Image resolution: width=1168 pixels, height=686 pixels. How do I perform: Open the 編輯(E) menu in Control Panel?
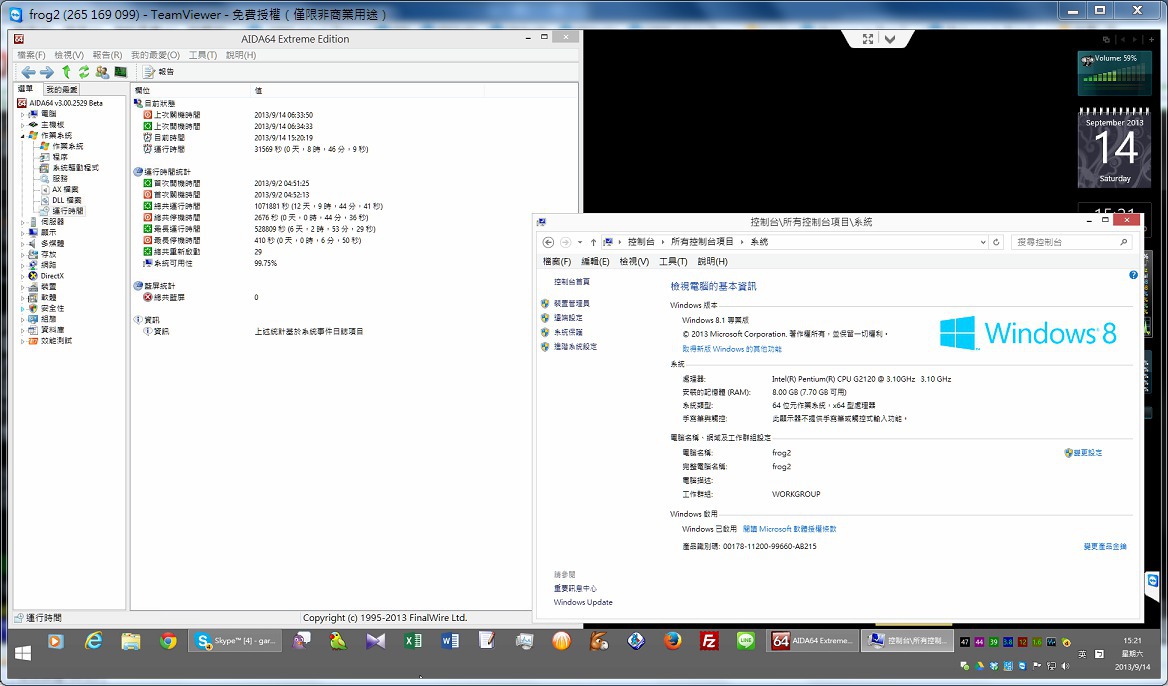[x=595, y=261]
